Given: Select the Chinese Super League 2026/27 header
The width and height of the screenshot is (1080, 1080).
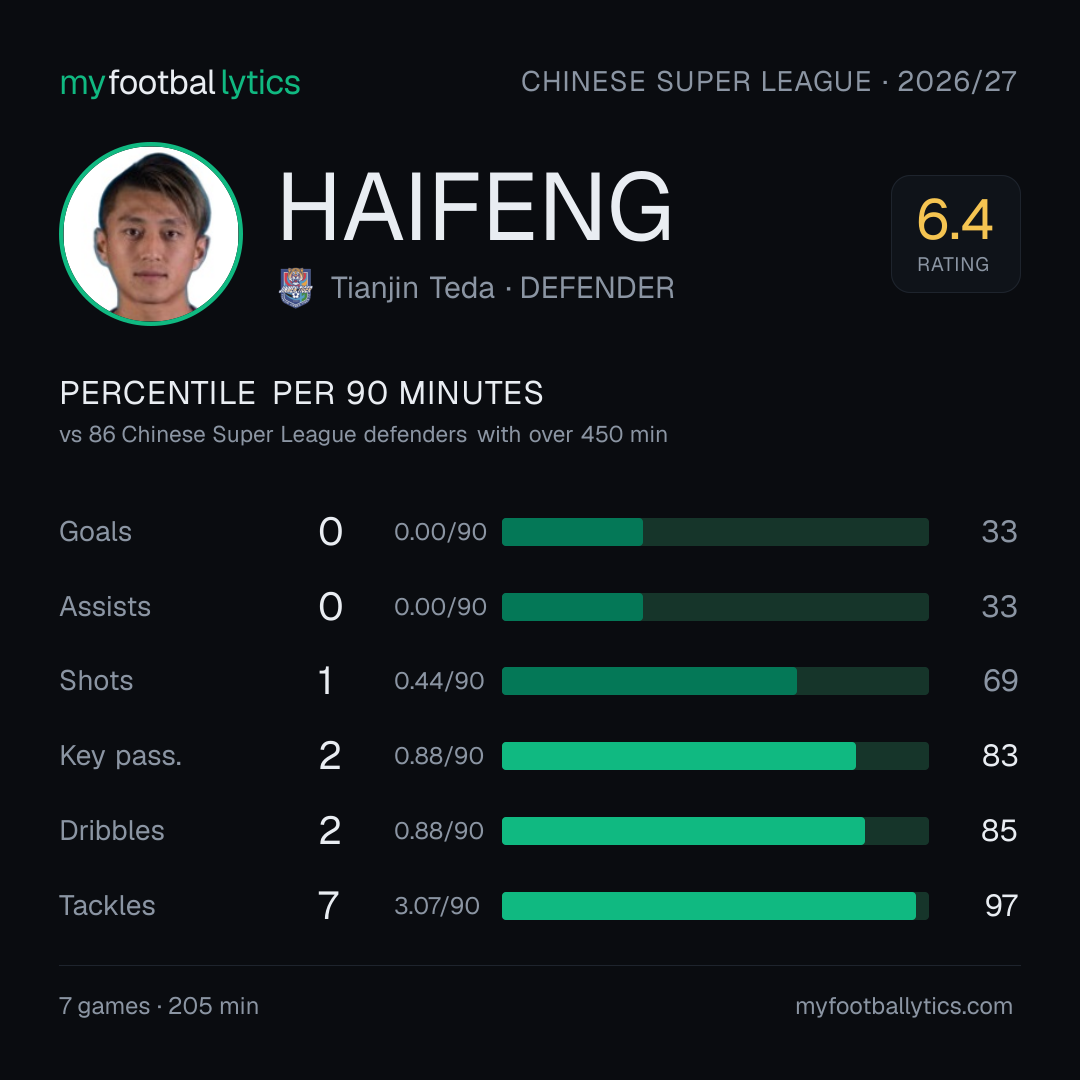Looking at the screenshot, I should tap(769, 81).
